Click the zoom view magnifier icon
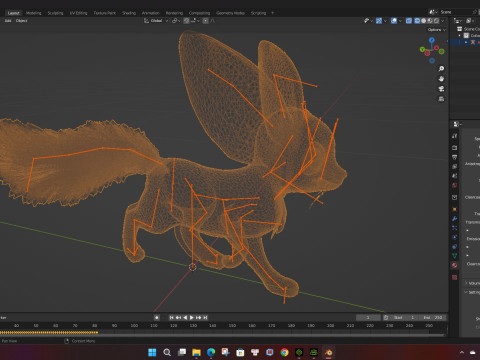The height and width of the screenshot is (360, 480). pos(441,69)
